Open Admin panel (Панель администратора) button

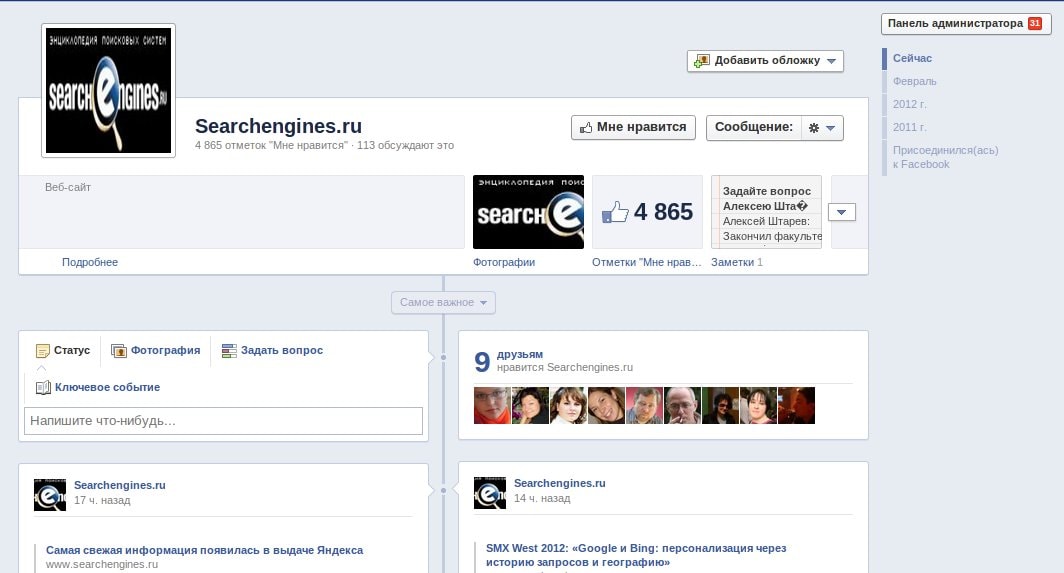(966, 24)
